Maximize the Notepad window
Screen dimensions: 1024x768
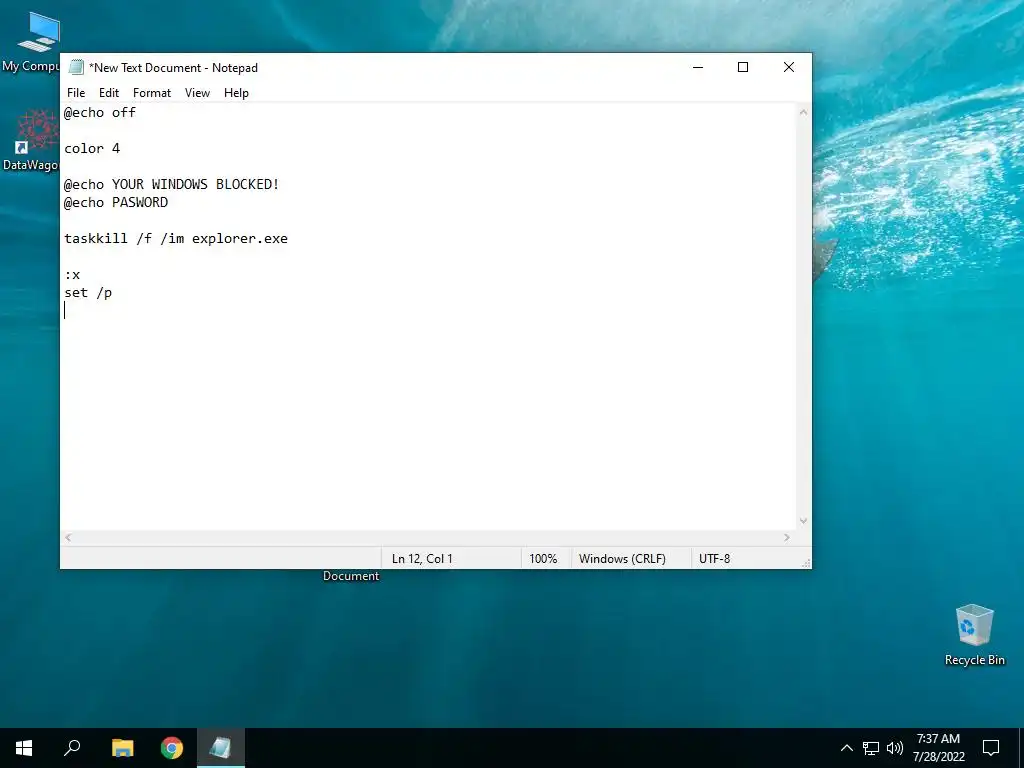coord(743,67)
